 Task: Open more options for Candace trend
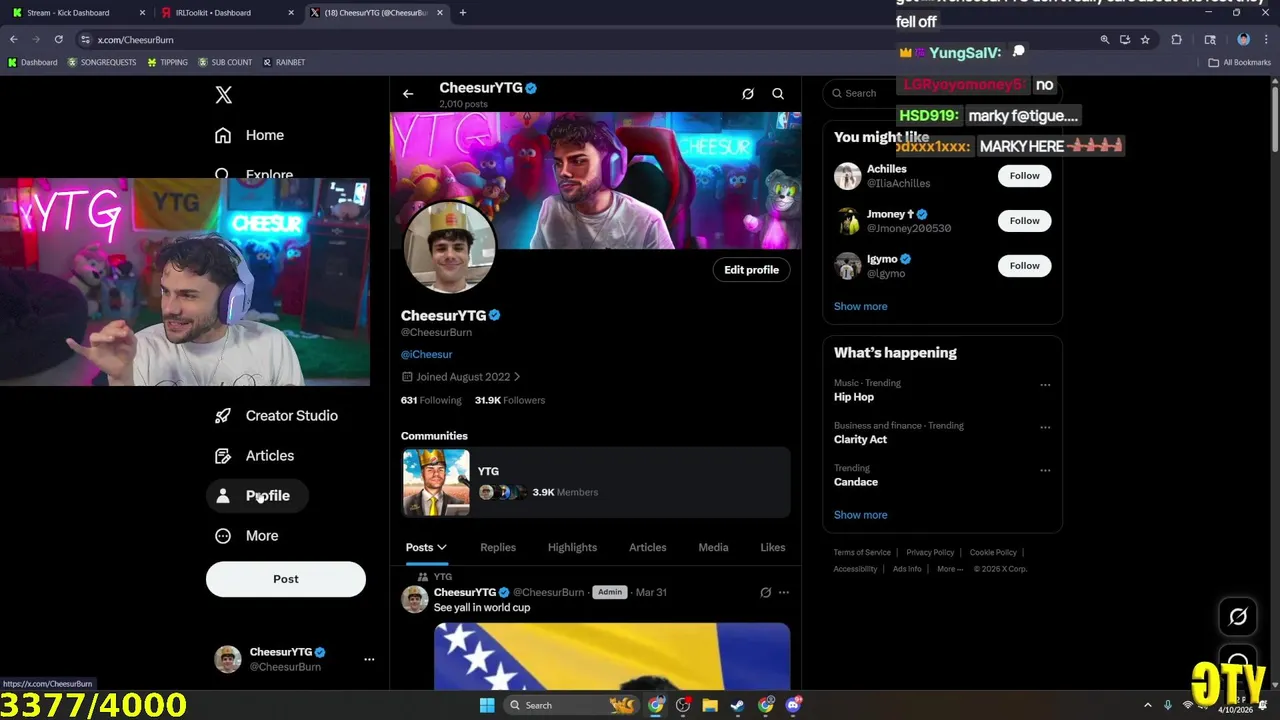pos(1045,470)
